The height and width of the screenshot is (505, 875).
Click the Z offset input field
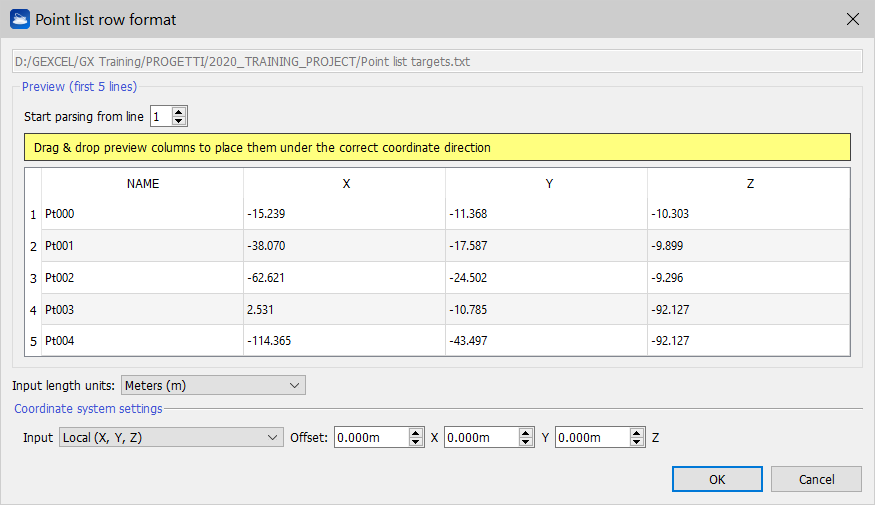tap(591, 437)
